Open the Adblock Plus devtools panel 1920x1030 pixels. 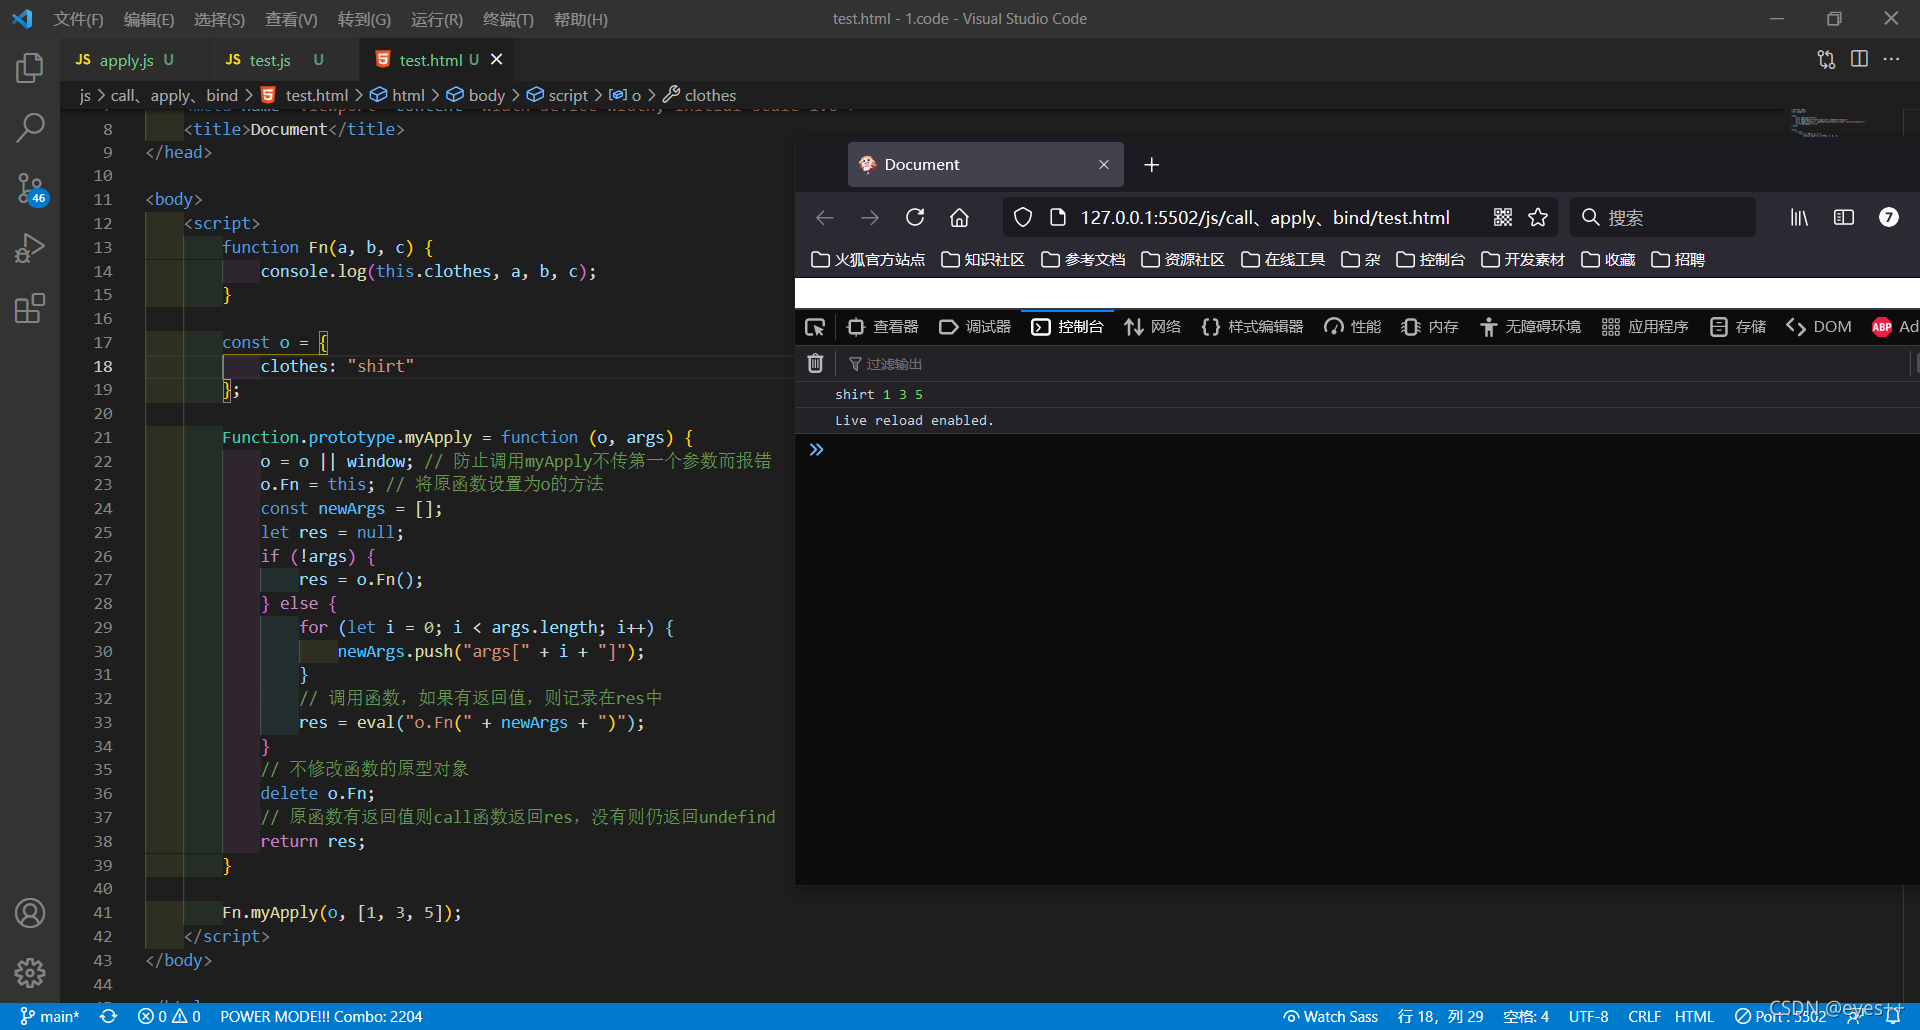pos(1894,327)
